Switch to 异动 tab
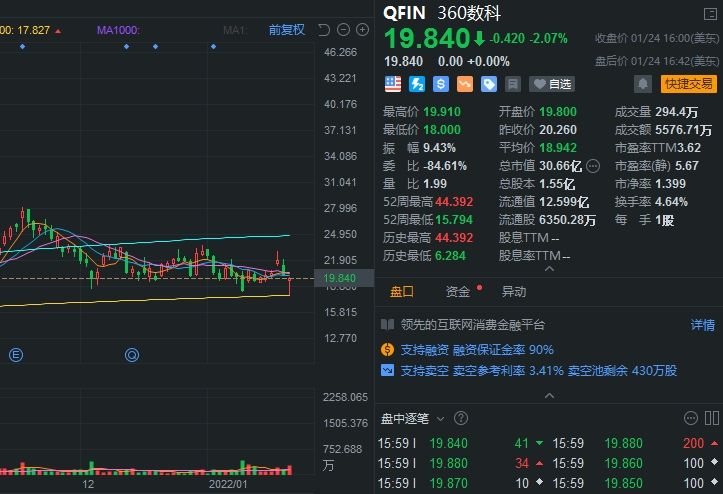The image size is (723, 494). coord(513,292)
